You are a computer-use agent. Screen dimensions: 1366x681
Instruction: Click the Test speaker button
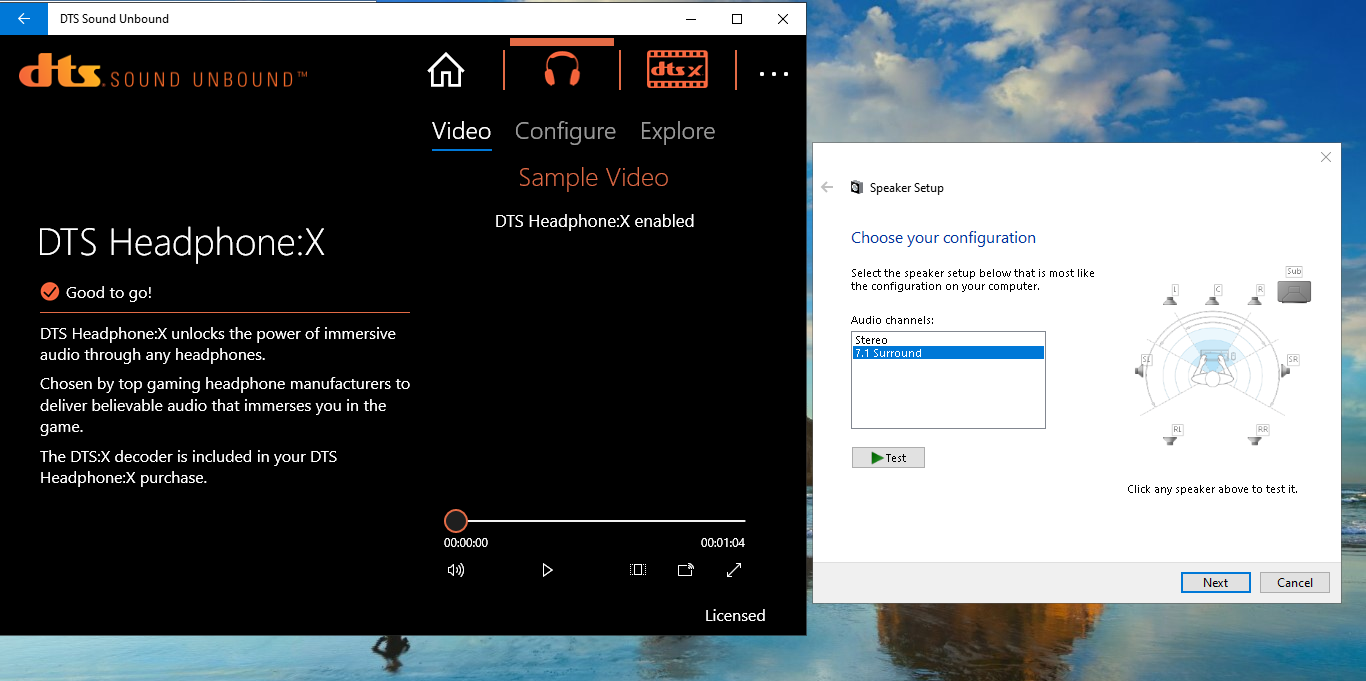point(888,457)
